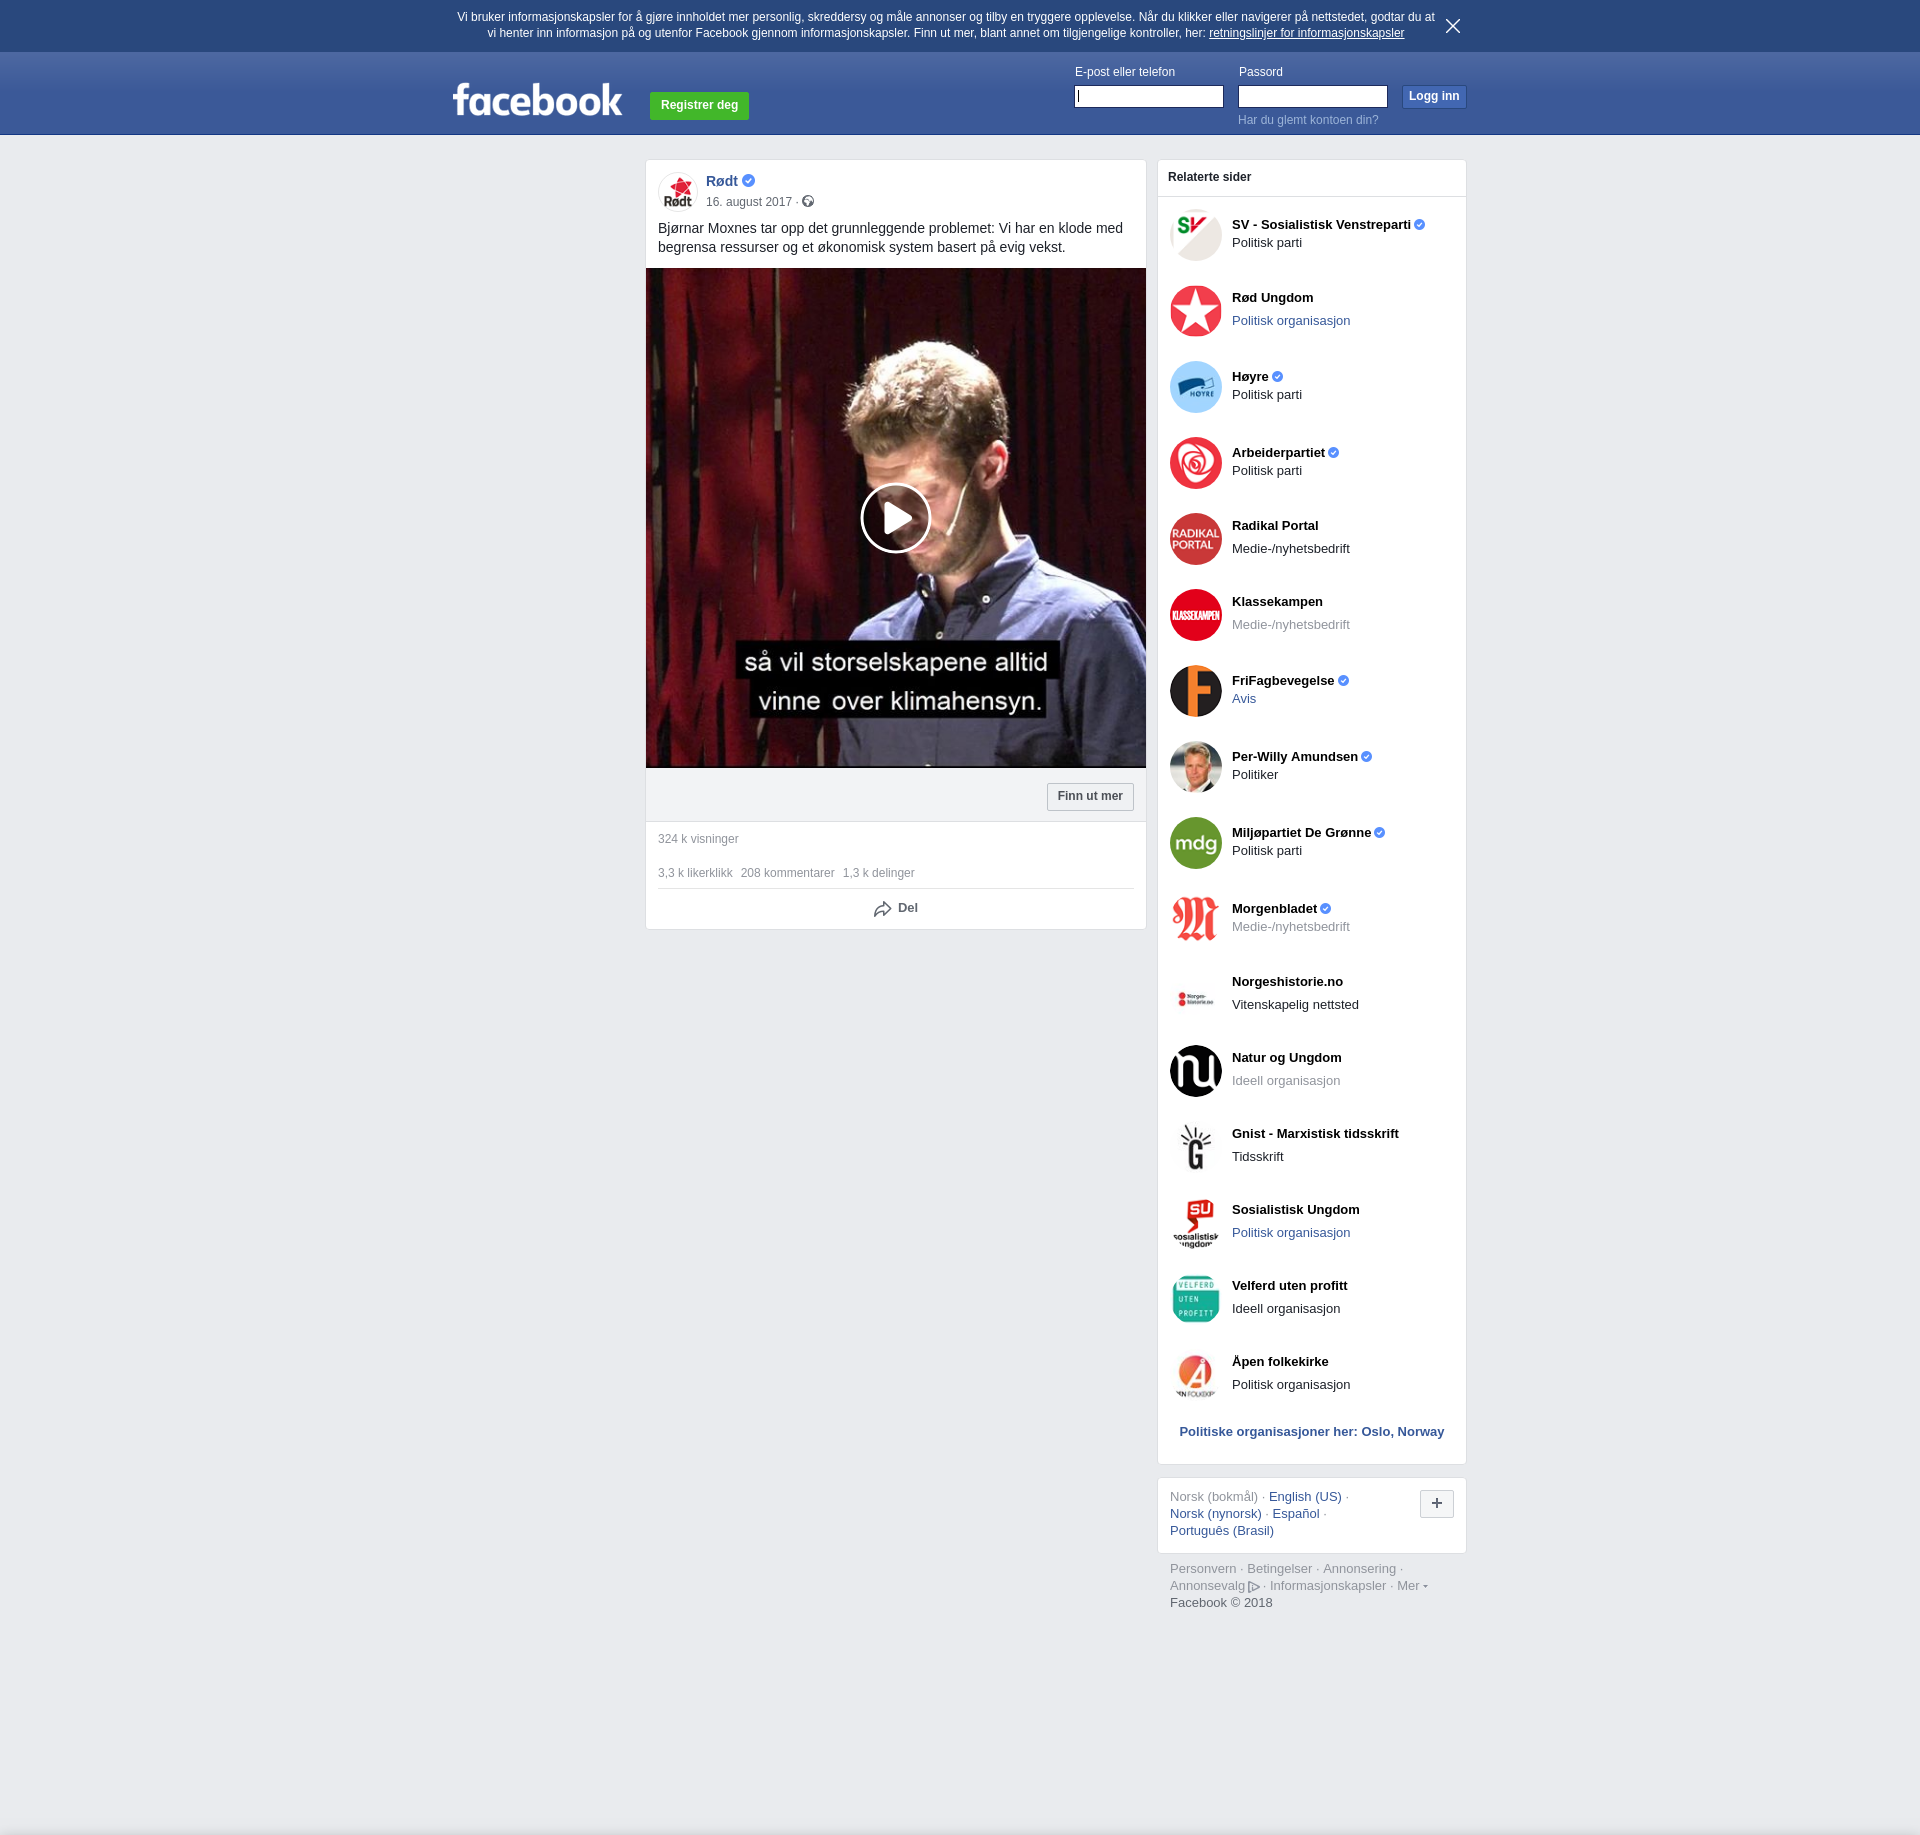Open Åpen folkekirke logo
1920x1835 pixels.
coord(1195,1375)
